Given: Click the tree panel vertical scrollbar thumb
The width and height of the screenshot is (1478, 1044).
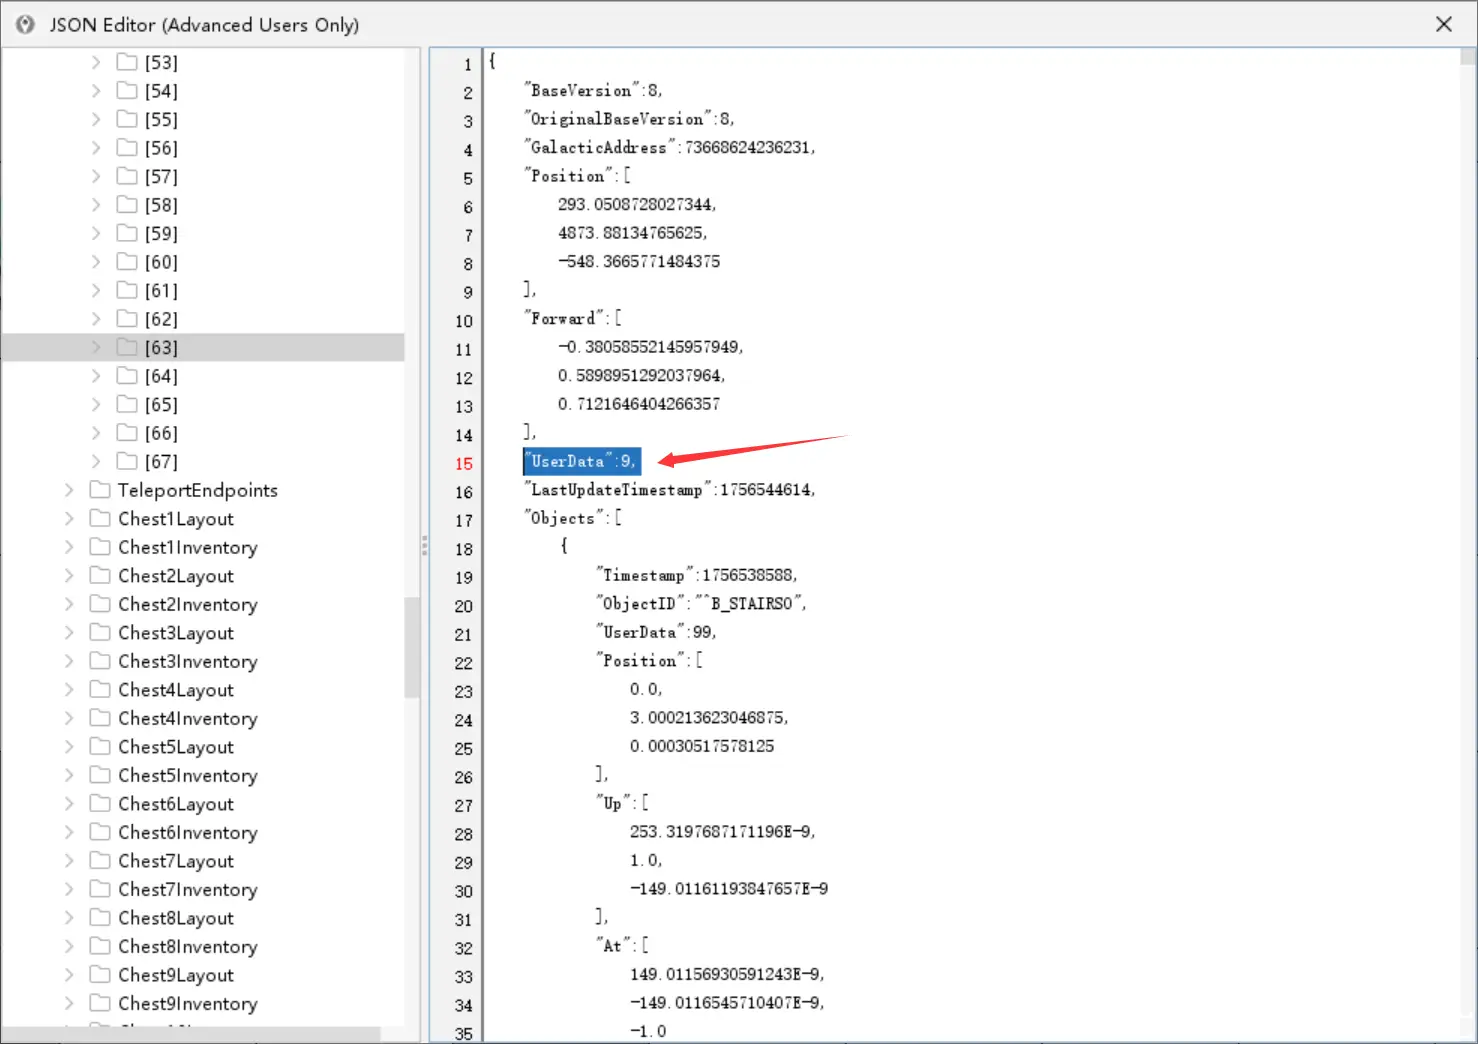Looking at the screenshot, I should click(x=412, y=647).
